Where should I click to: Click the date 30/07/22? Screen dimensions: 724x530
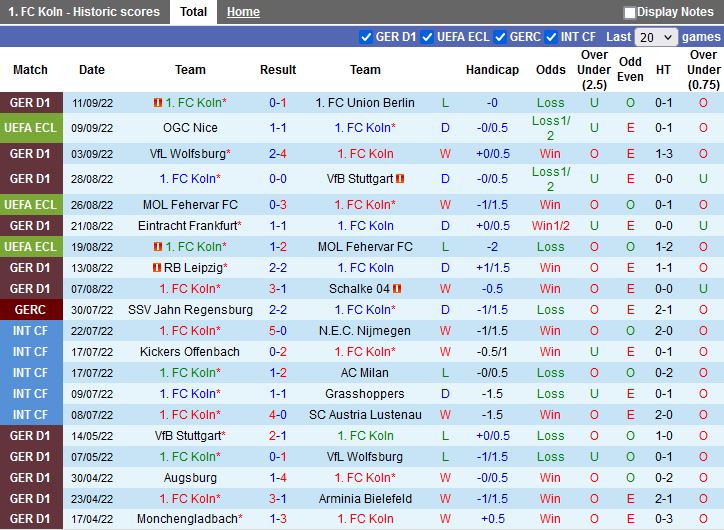(x=92, y=310)
